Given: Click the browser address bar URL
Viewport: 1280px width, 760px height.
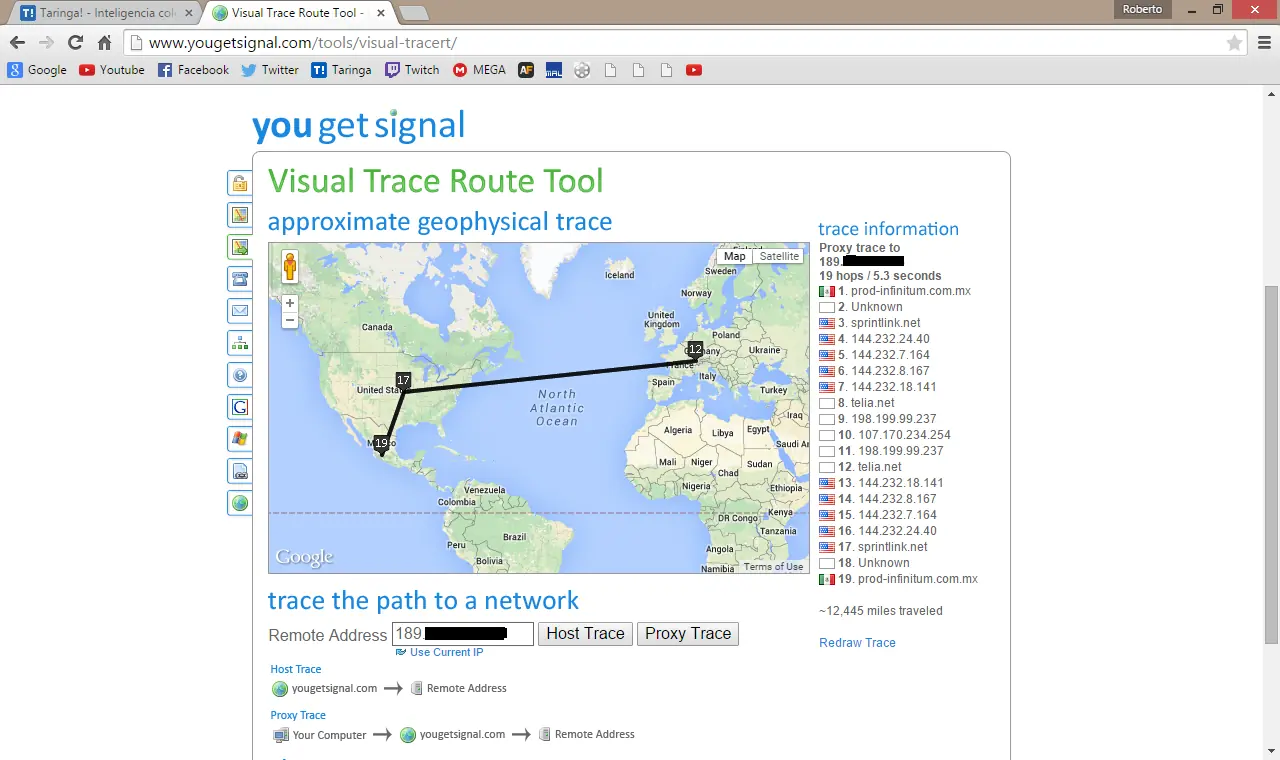Looking at the screenshot, I should (302, 43).
